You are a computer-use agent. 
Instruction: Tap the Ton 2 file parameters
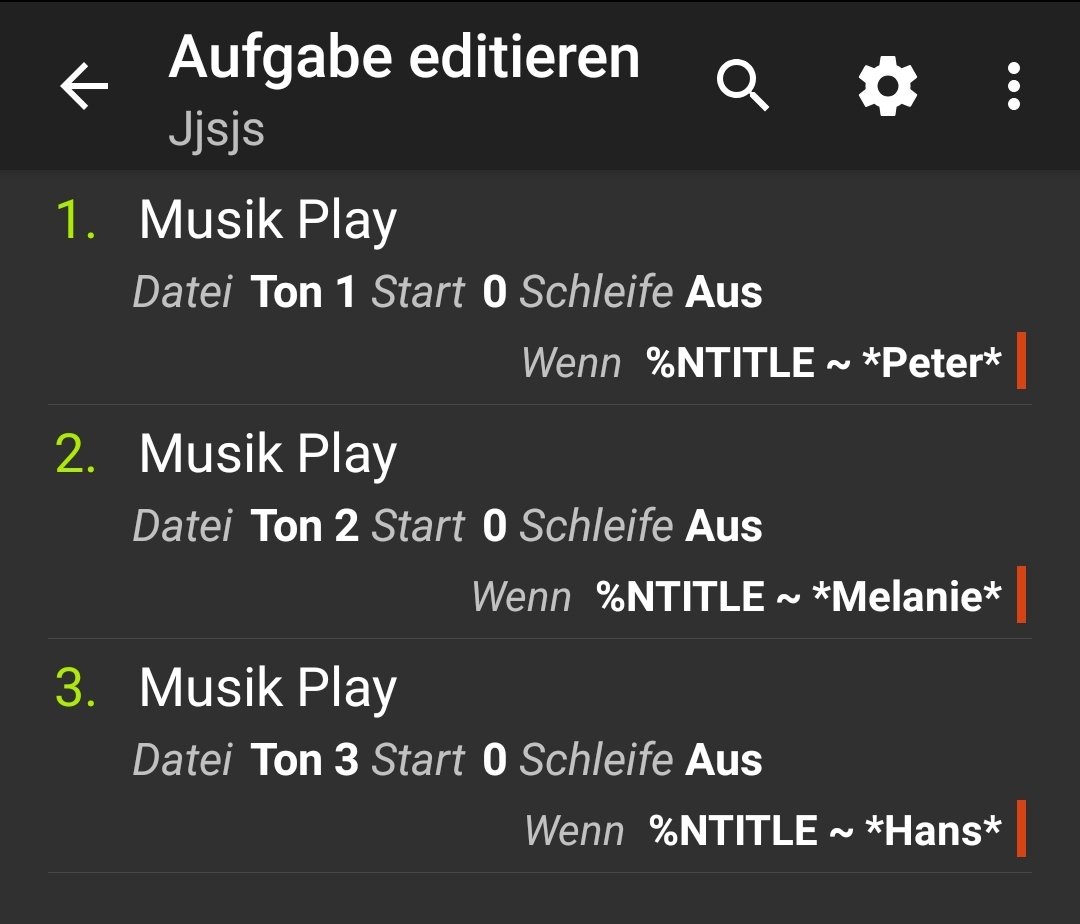448,526
